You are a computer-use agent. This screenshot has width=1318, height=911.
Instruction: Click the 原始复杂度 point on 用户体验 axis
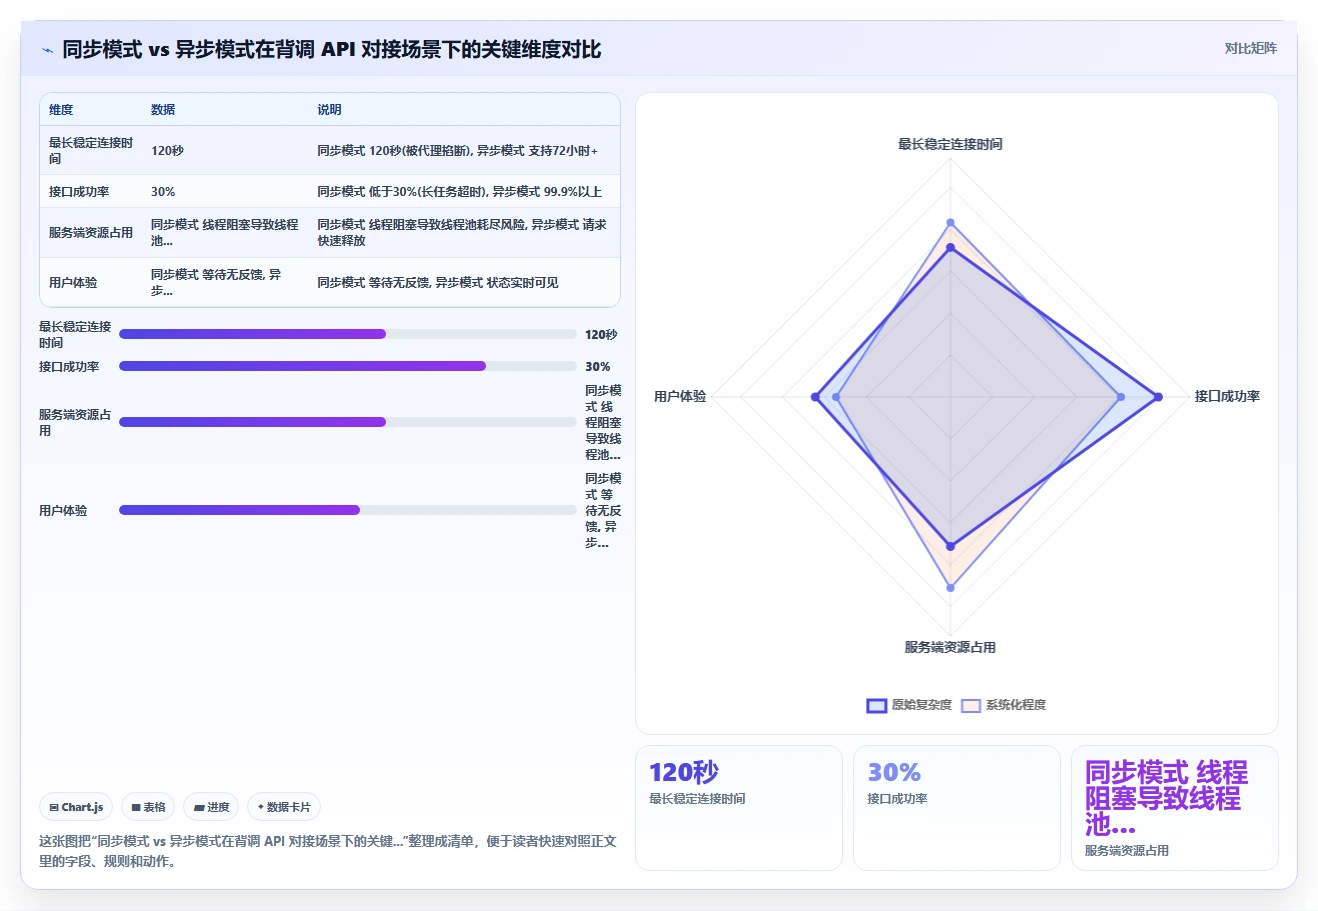[x=815, y=397]
